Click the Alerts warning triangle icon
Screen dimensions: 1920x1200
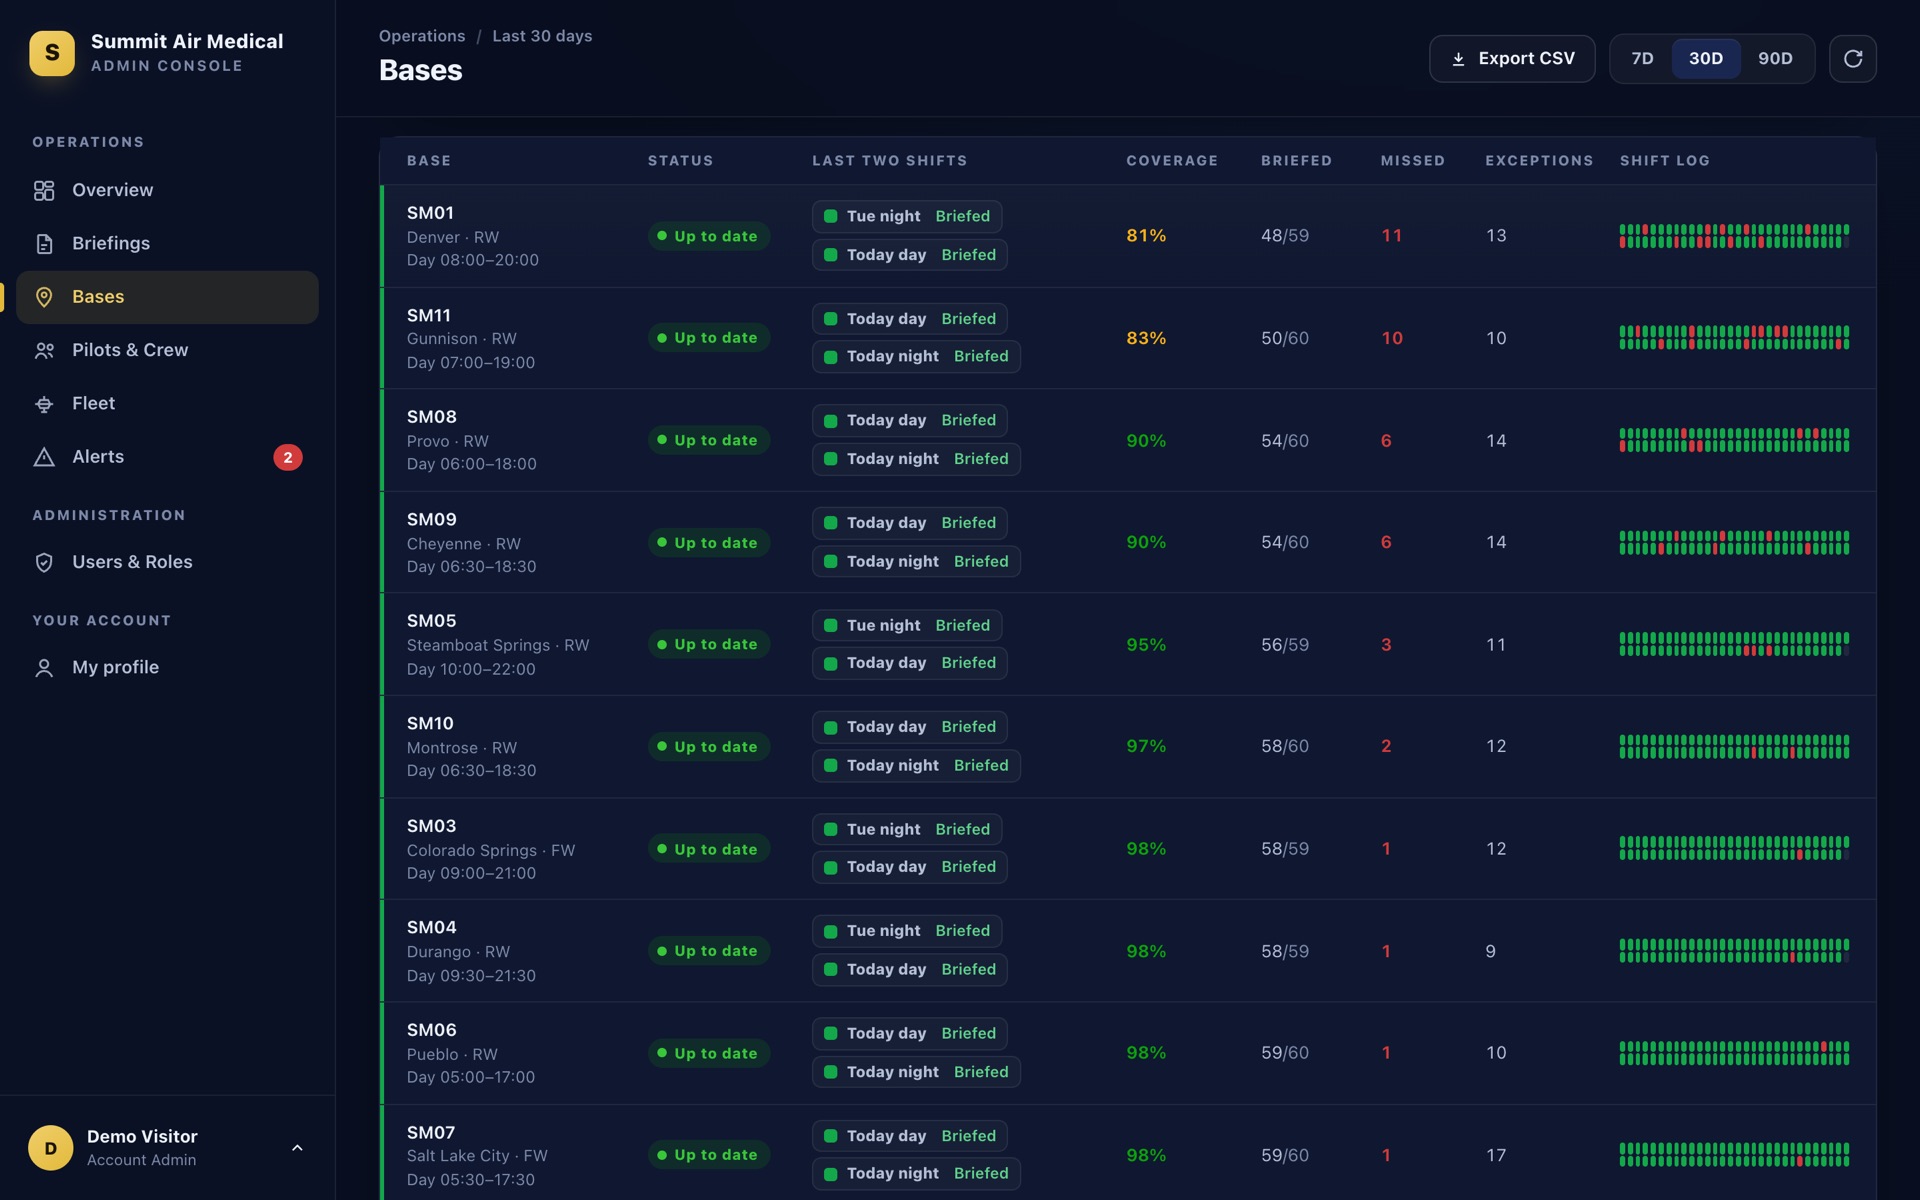click(x=44, y=457)
